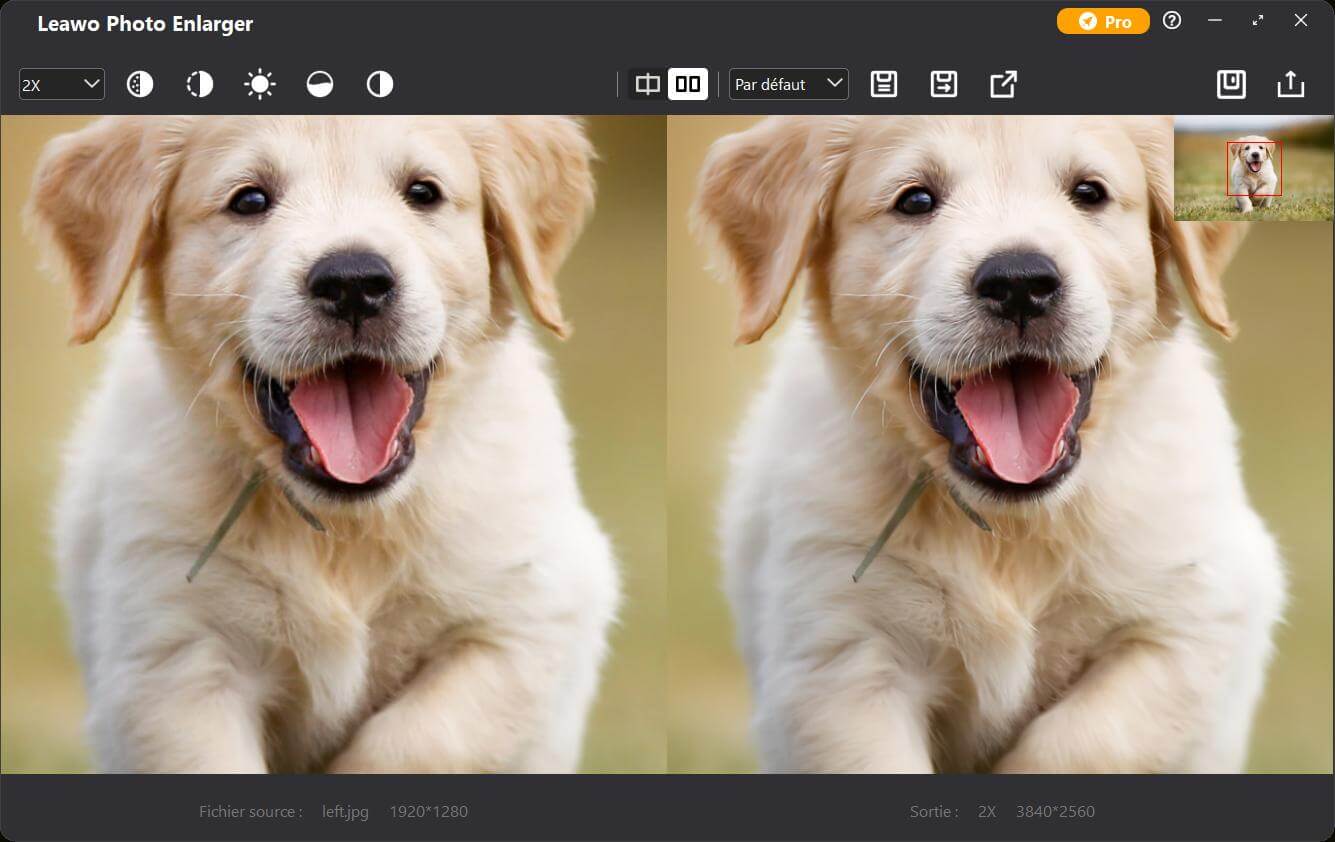Adjust brightness with the sun icon

click(x=260, y=85)
